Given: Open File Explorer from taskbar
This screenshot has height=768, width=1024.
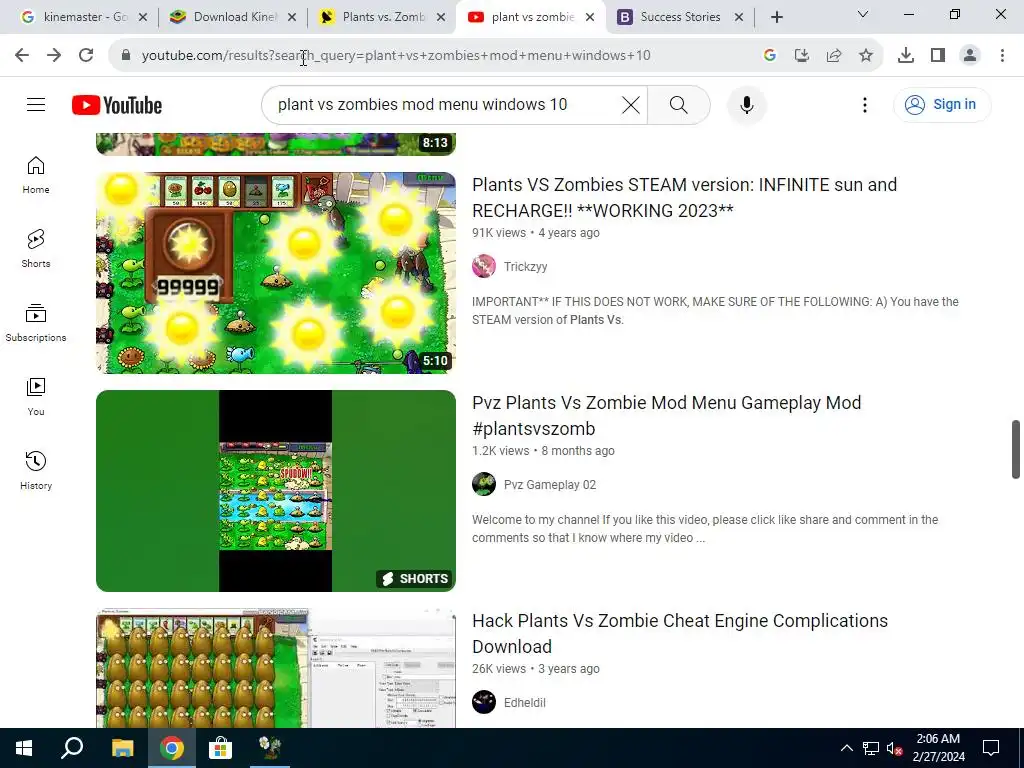Looking at the screenshot, I should point(122,748).
